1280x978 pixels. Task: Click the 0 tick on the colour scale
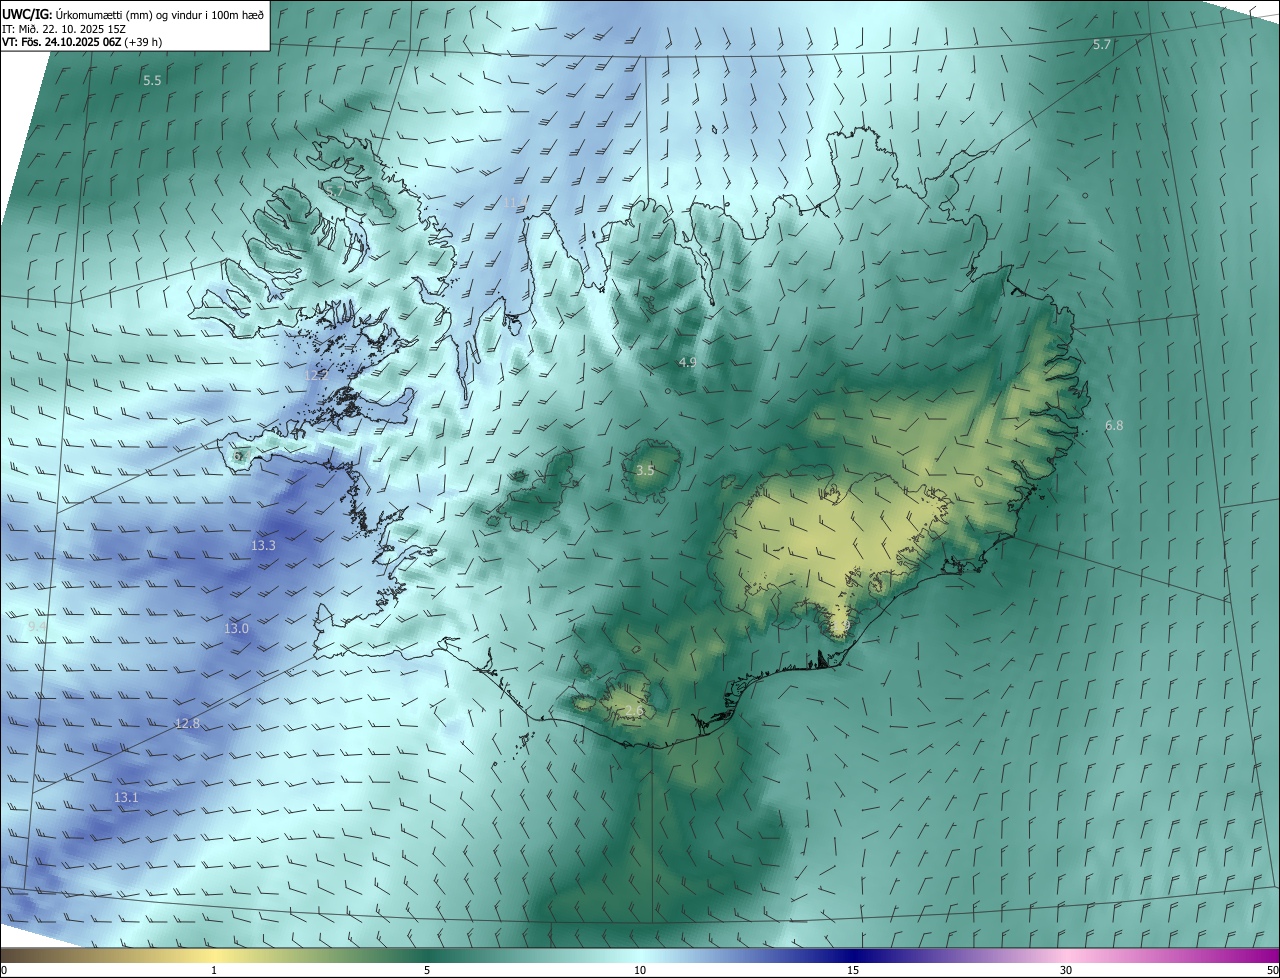coord(4,970)
